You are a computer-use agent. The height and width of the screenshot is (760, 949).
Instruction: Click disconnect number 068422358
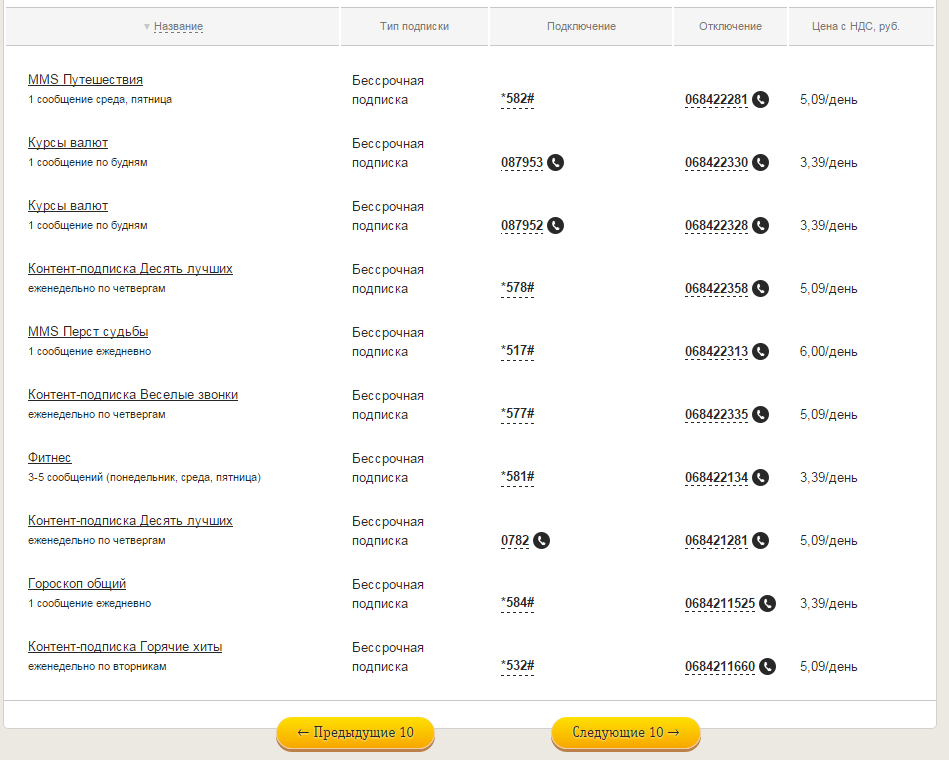tap(716, 288)
